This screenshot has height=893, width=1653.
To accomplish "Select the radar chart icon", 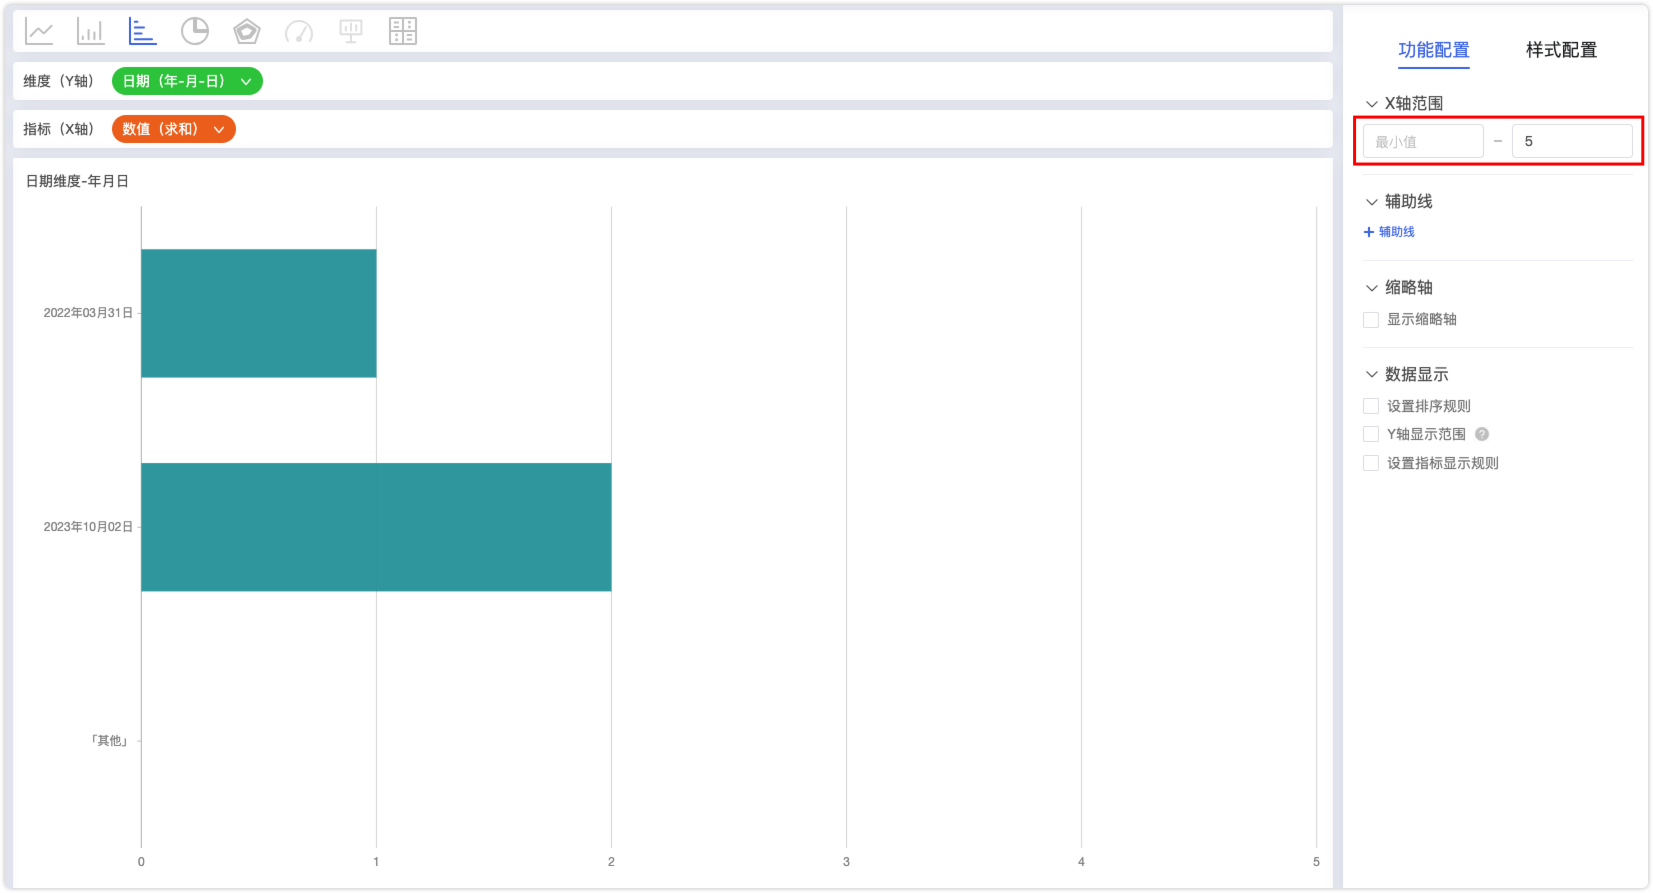I will [x=247, y=32].
